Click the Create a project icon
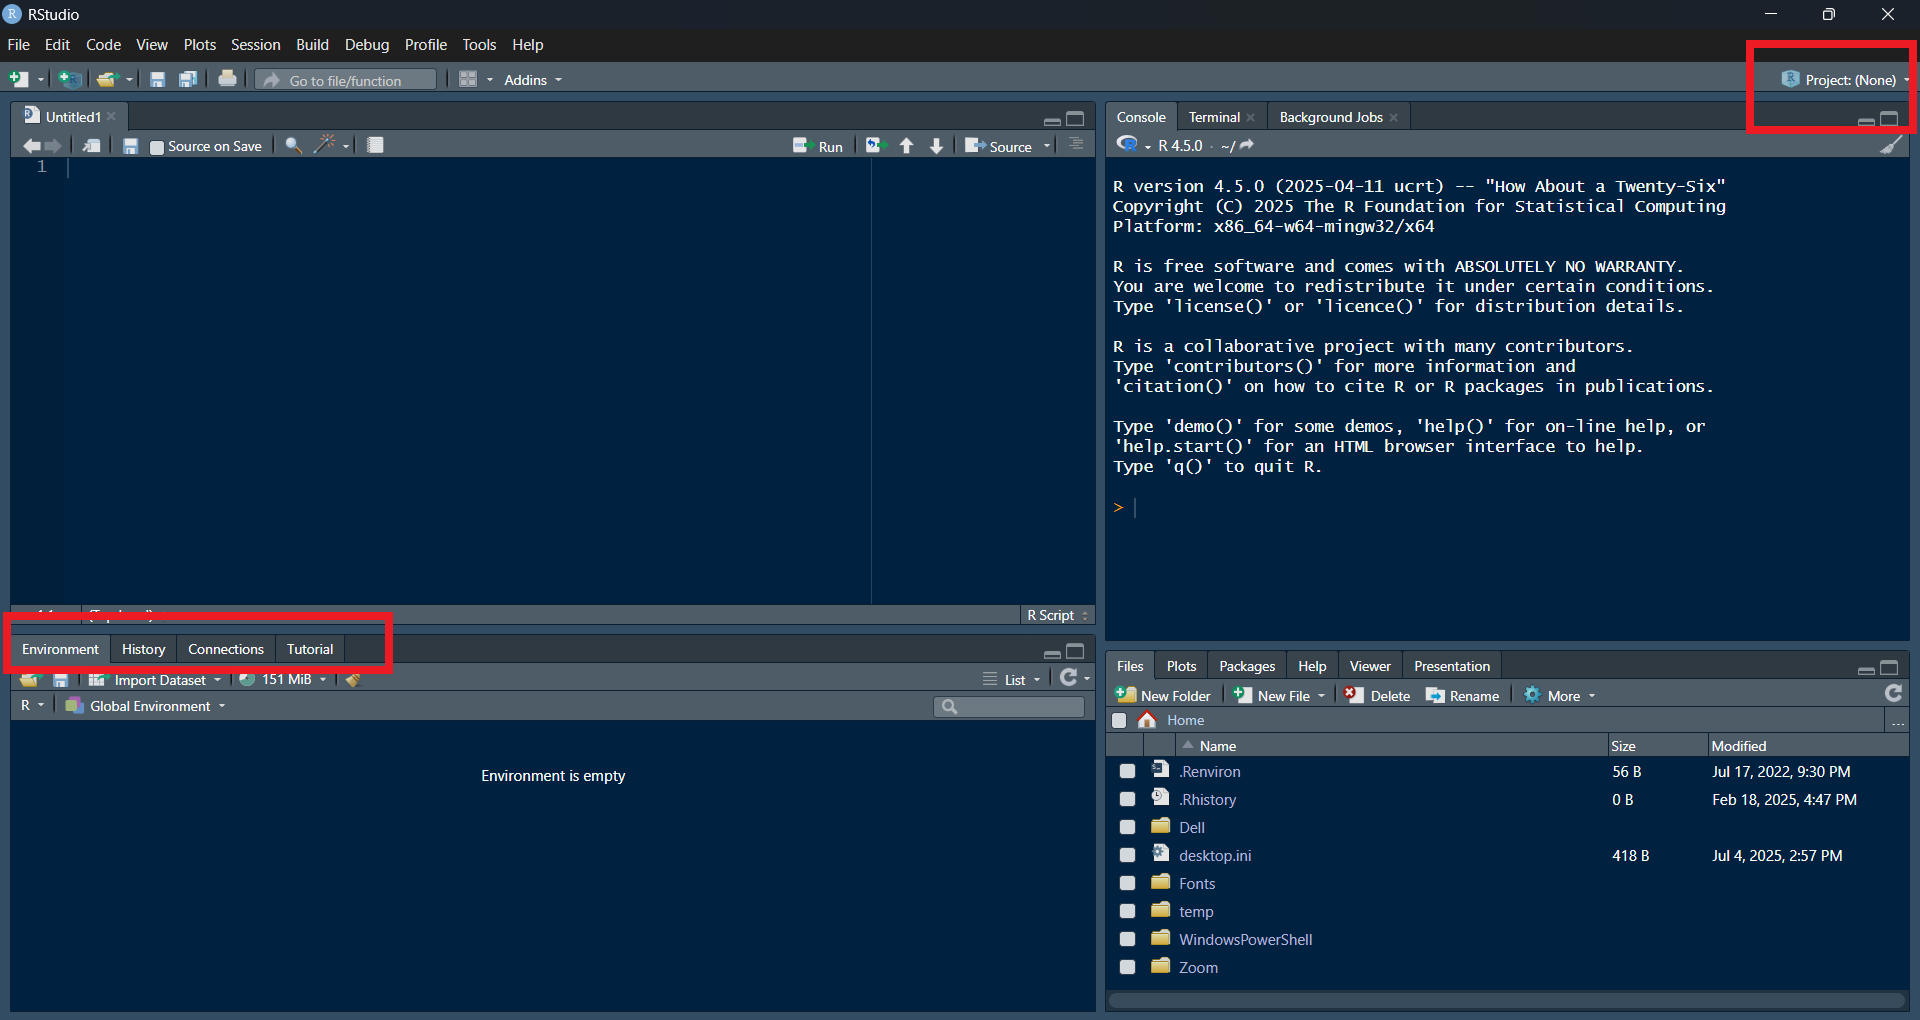Screen dimensions: 1920x1020 click(x=69, y=79)
